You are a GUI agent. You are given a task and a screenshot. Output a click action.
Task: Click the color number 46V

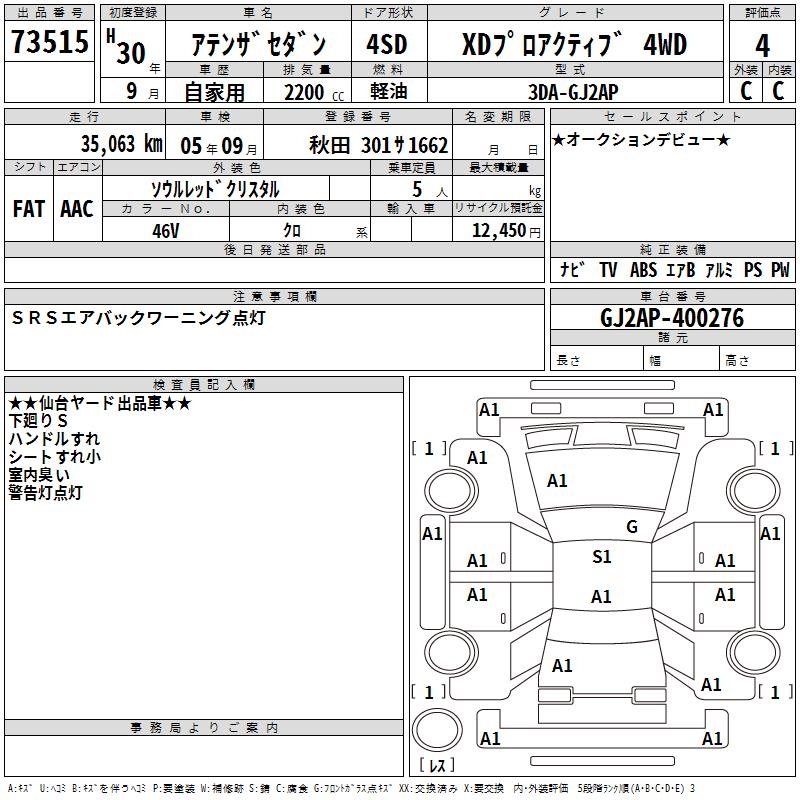pos(166,230)
